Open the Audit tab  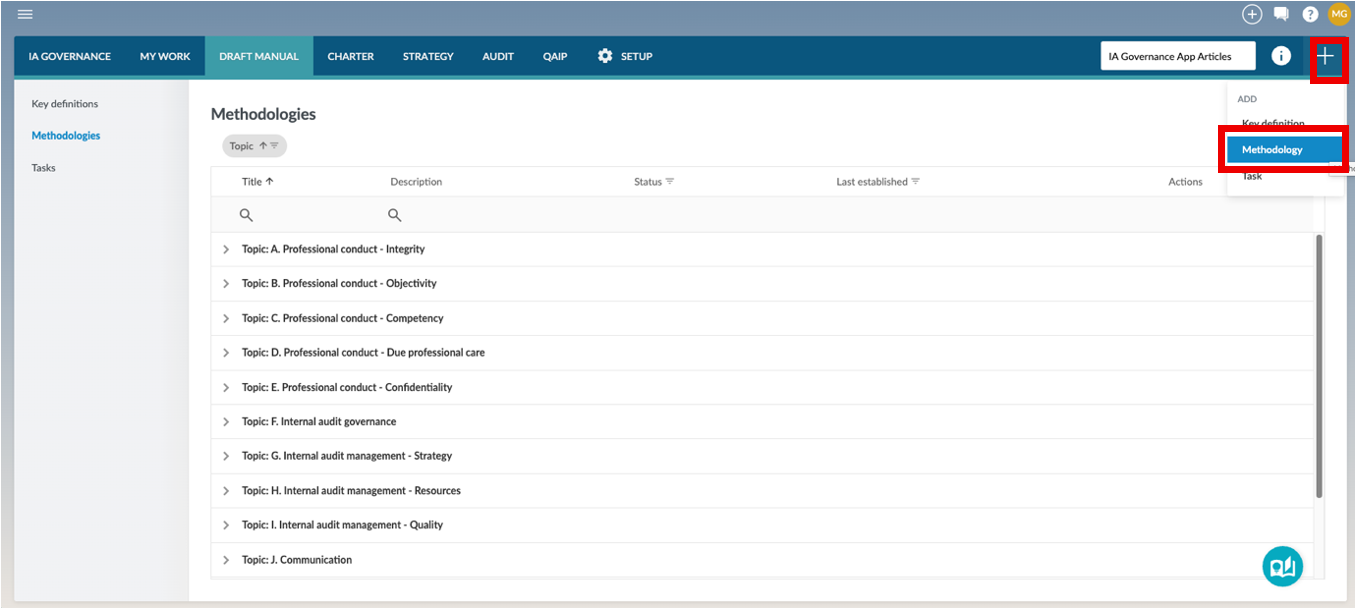498,57
